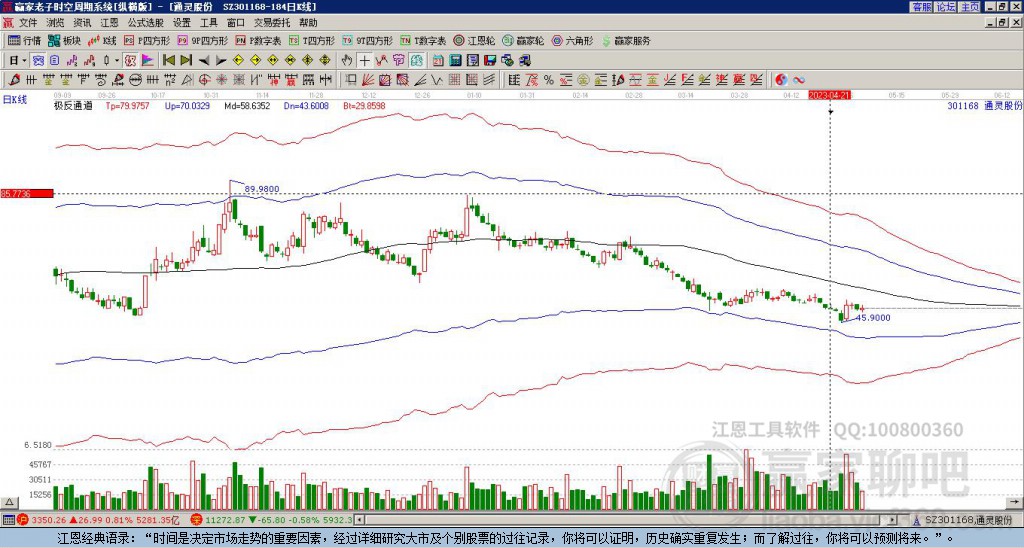
Task: Click the calendar 21 icon
Action: click(x=438, y=61)
